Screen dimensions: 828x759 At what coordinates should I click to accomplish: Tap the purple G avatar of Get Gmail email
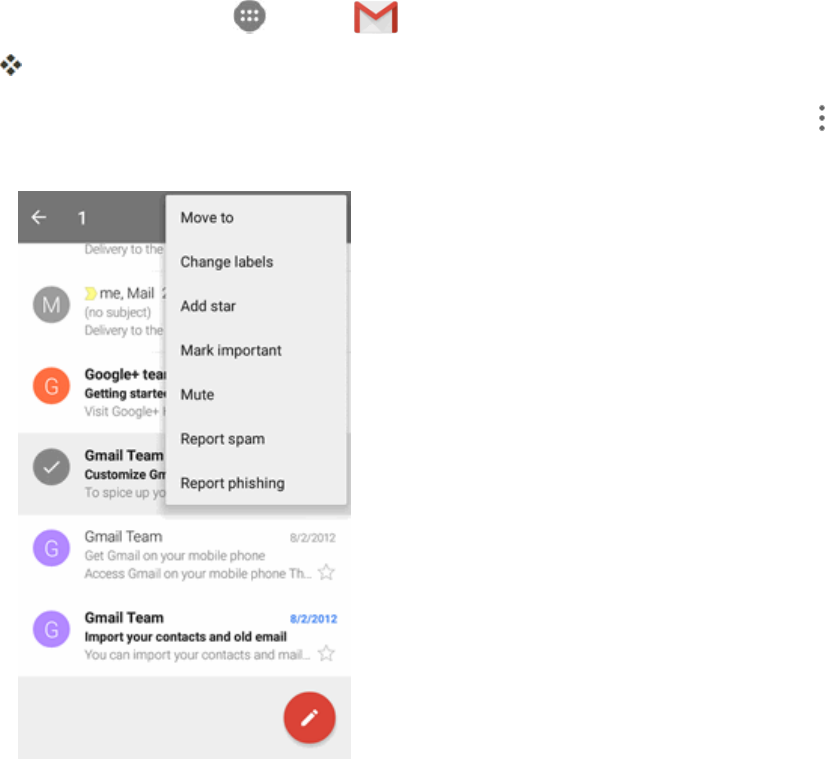(51, 548)
